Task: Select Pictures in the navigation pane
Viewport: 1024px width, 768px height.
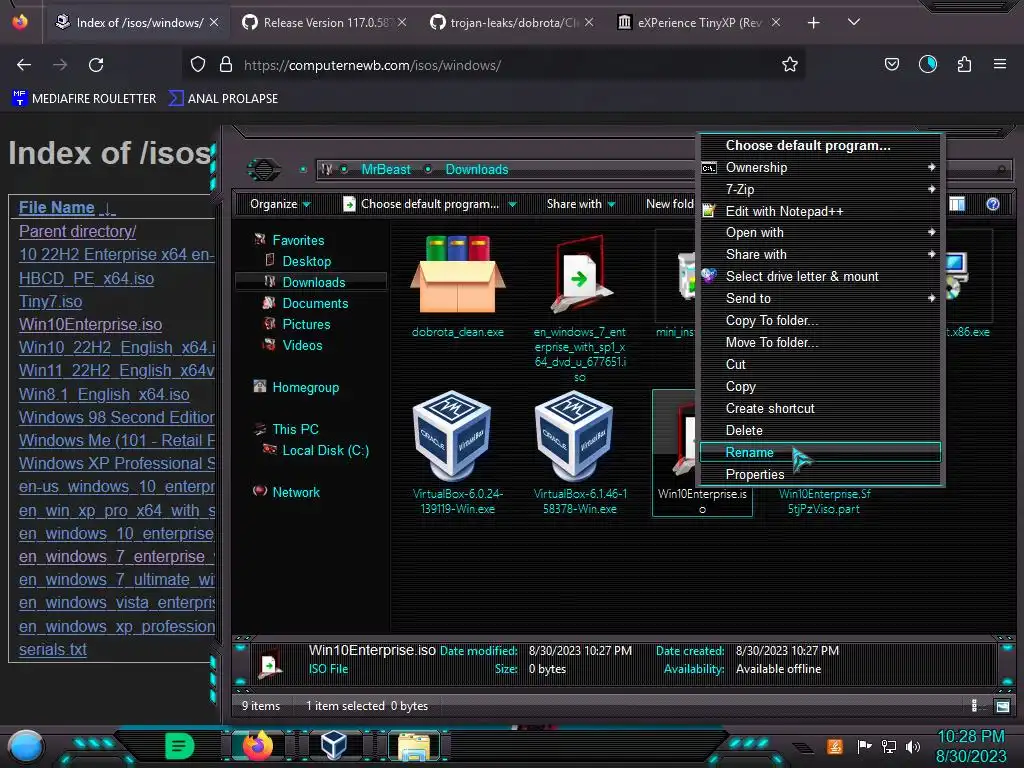Action: click(306, 325)
